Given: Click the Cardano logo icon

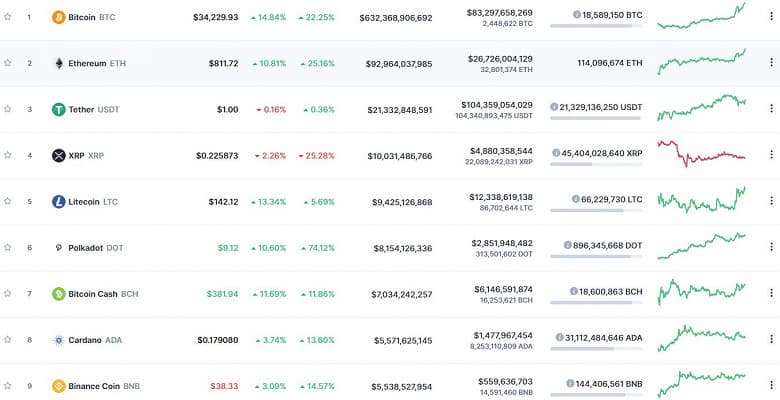Looking at the screenshot, I should pos(58,339).
